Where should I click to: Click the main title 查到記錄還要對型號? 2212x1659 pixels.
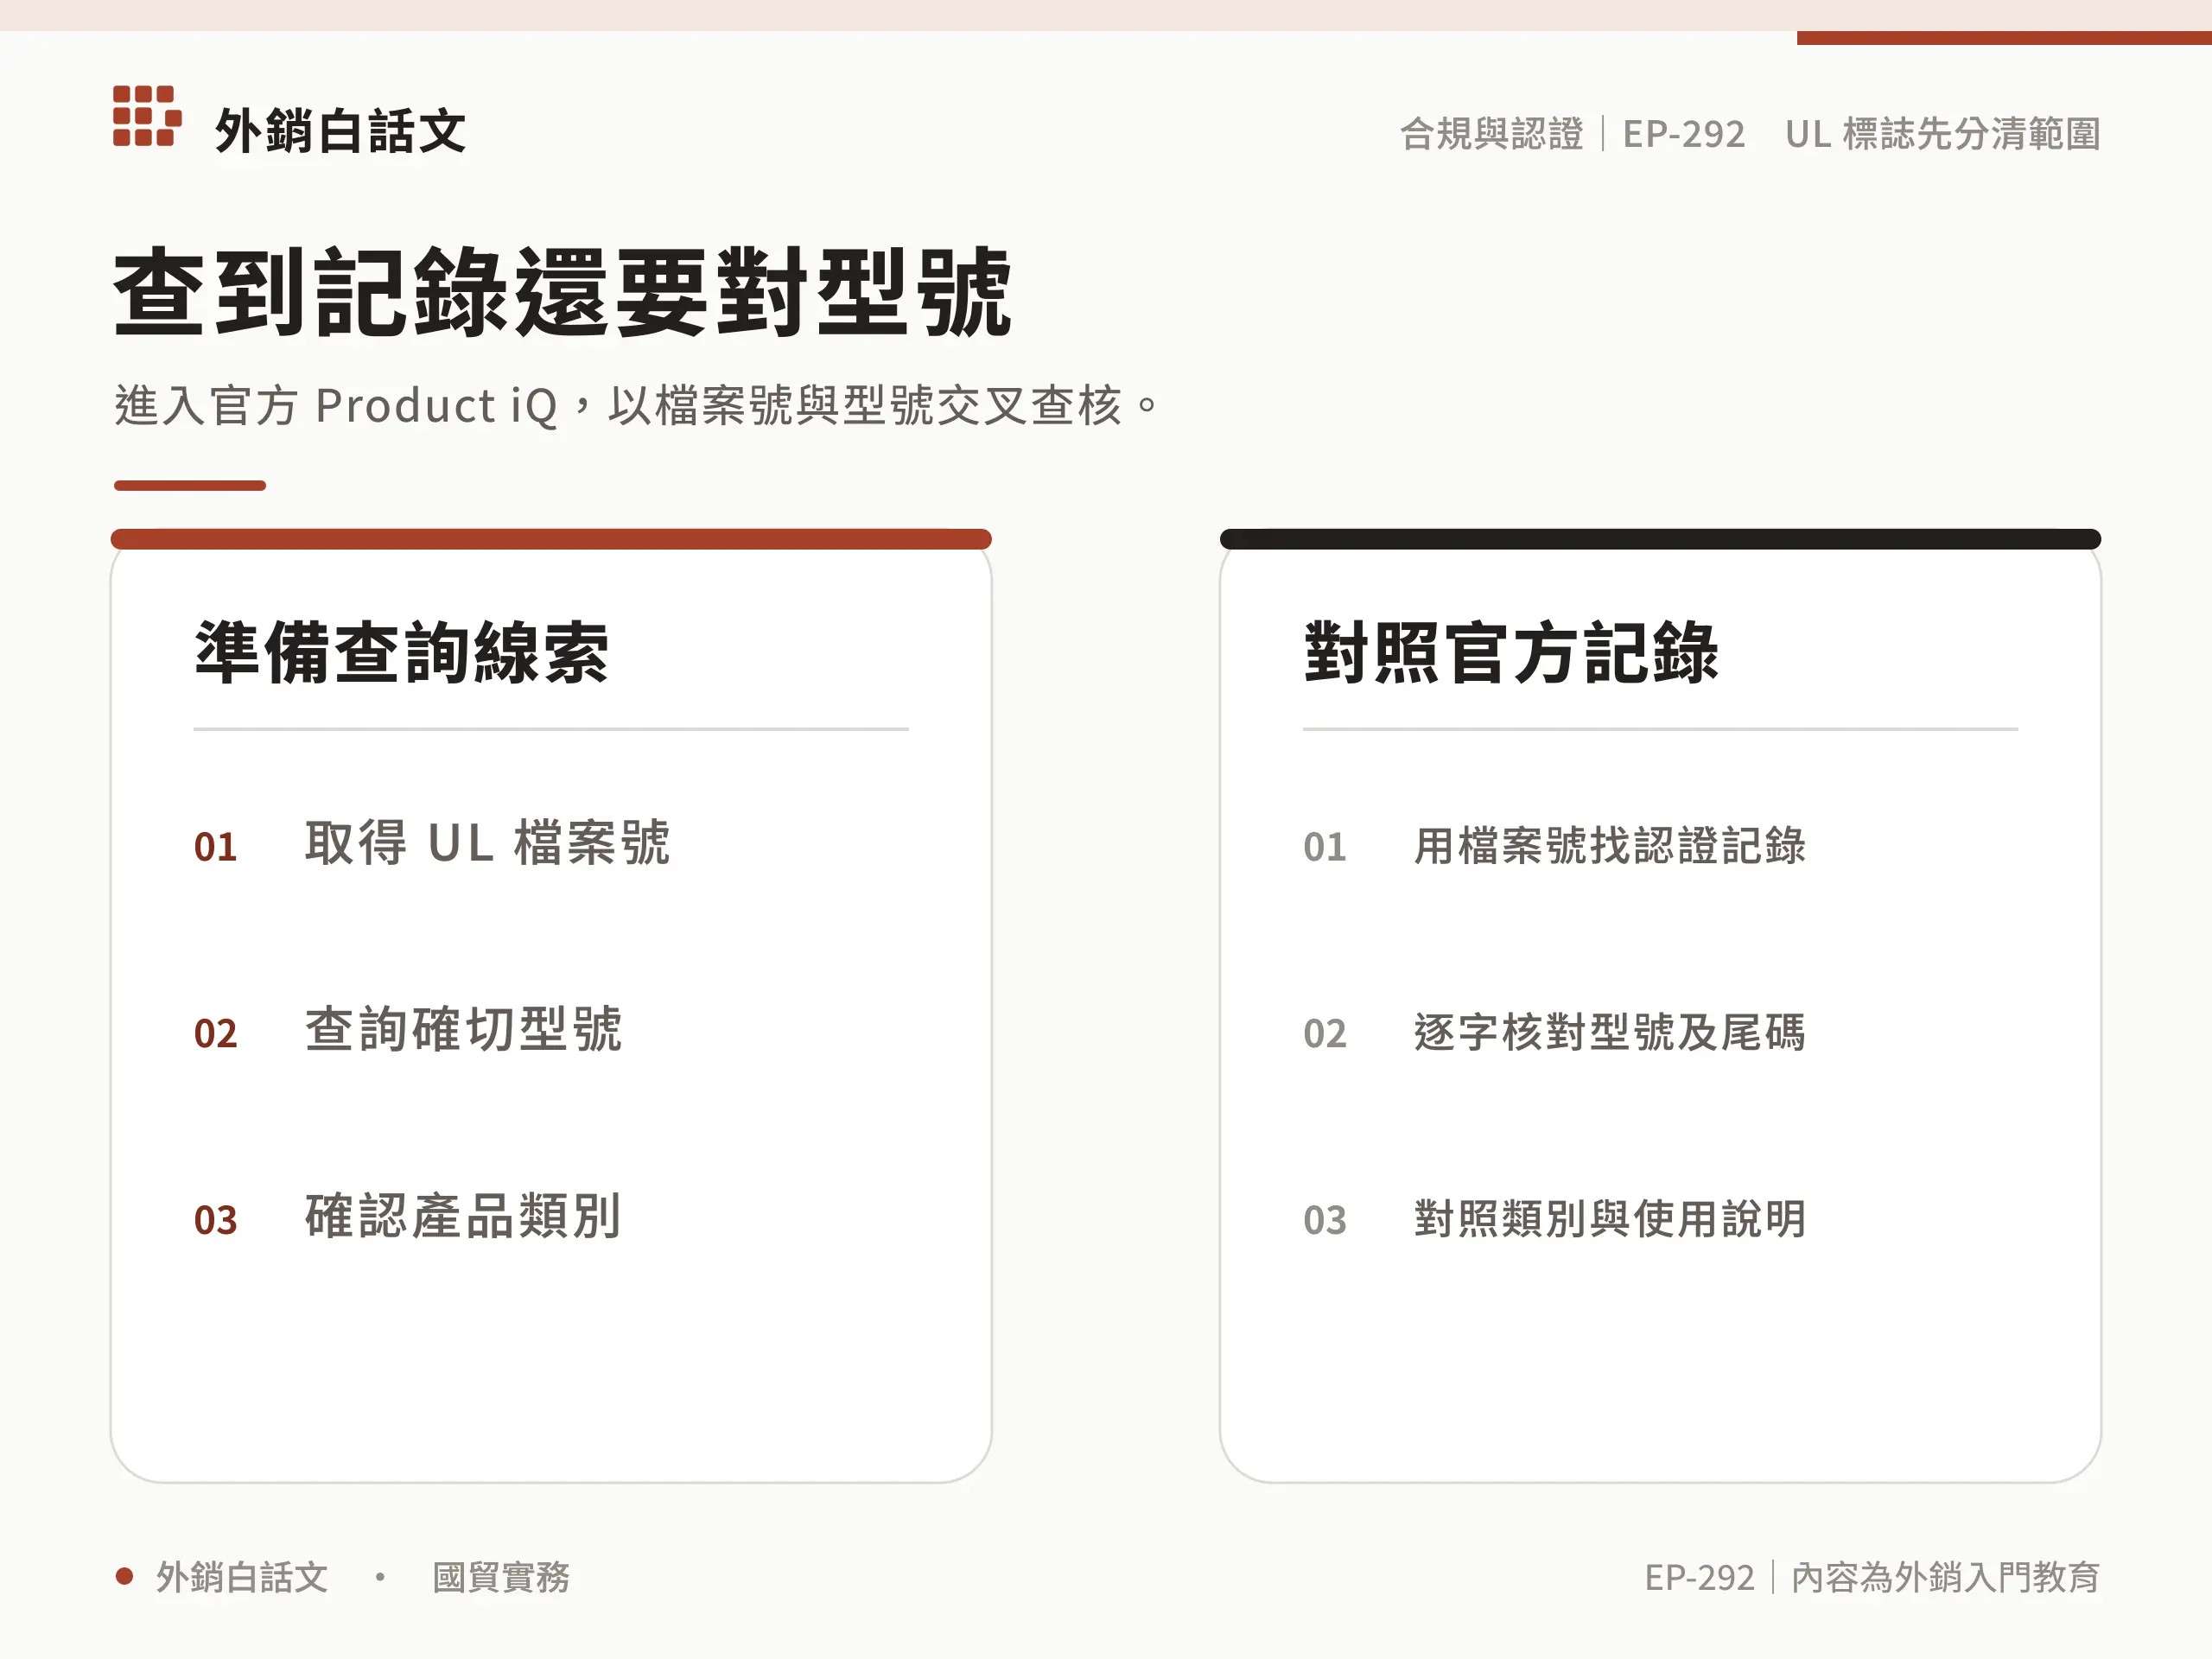click(x=563, y=292)
